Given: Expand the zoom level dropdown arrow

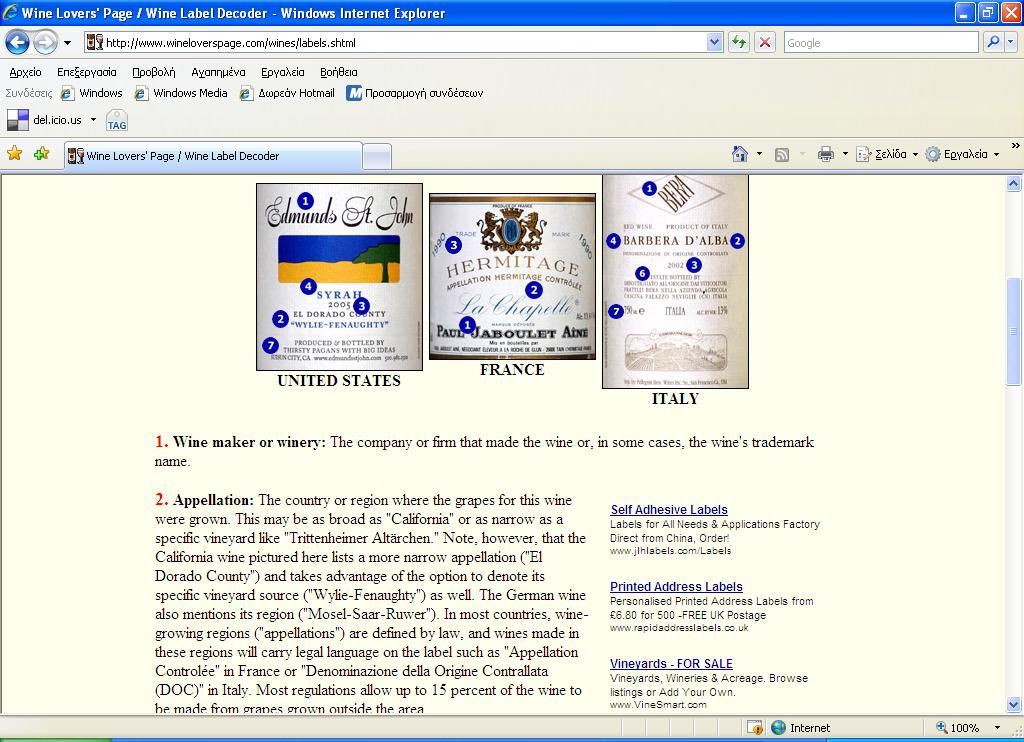Looking at the screenshot, I should coord(997,728).
